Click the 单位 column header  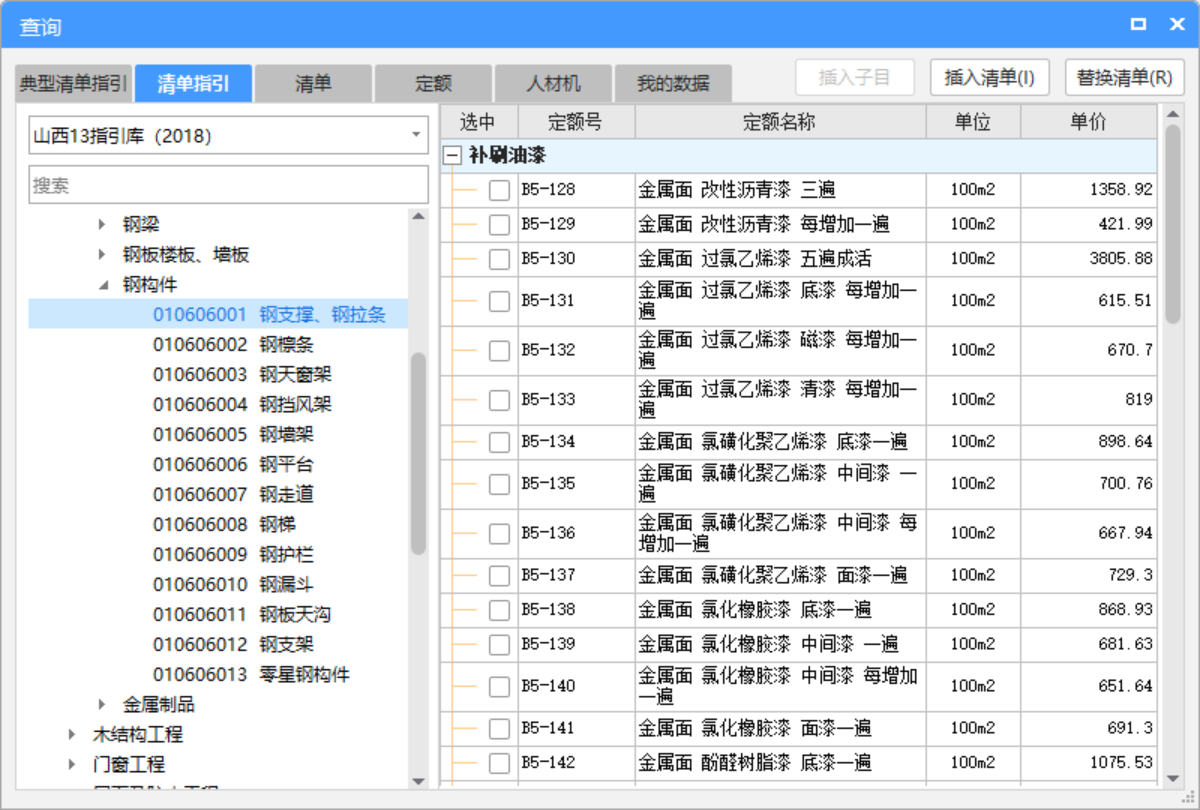973,123
